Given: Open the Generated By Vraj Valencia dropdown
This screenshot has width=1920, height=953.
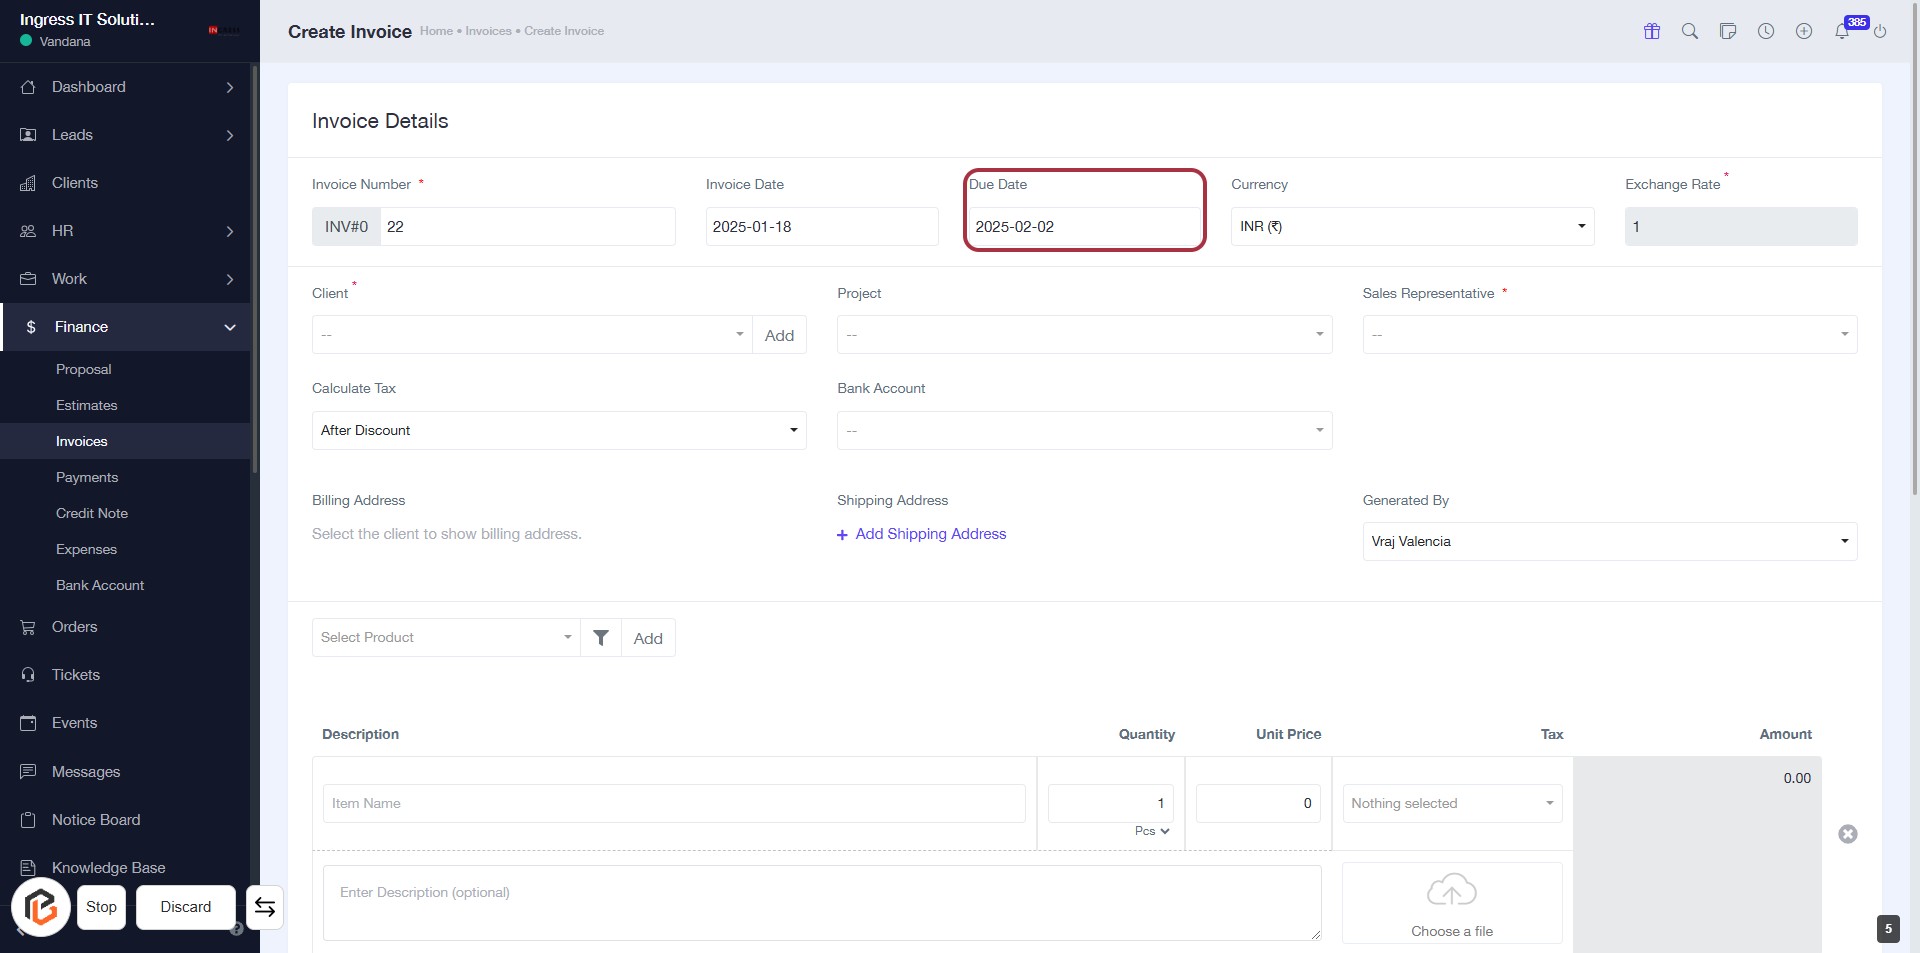Looking at the screenshot, I should pyautogui.click(x=1609, y=542).
